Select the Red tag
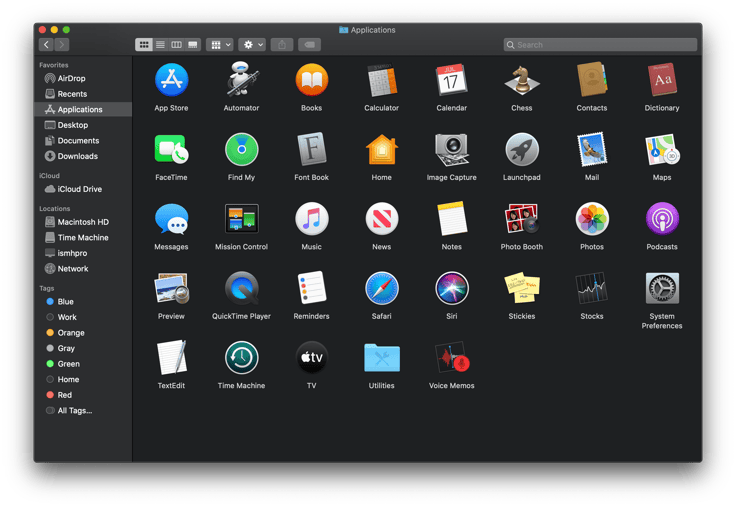 (83, 395)
